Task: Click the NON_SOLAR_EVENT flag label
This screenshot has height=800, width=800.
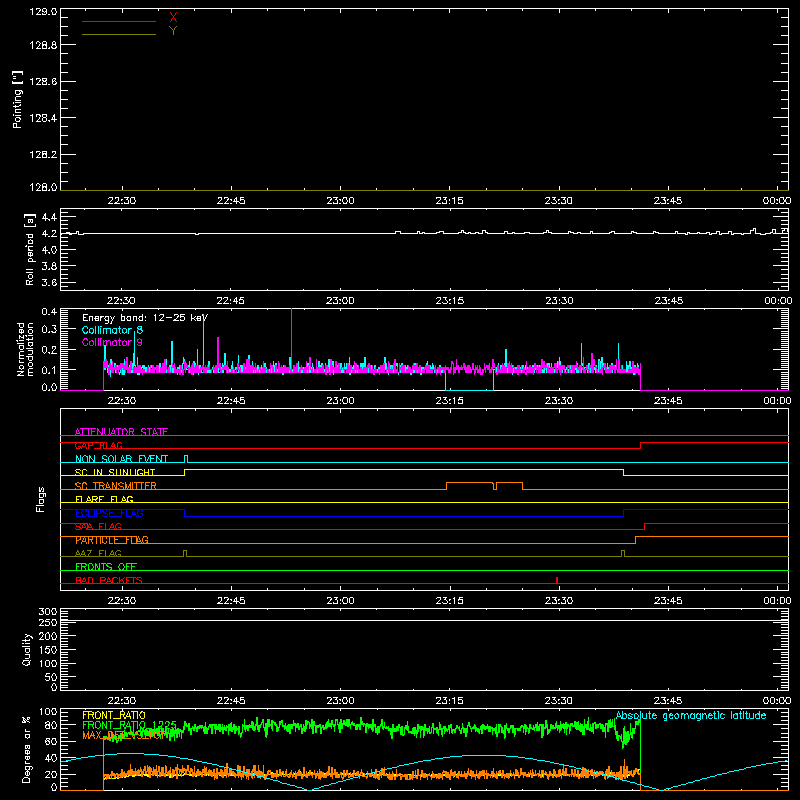Action: click(121, 459)
